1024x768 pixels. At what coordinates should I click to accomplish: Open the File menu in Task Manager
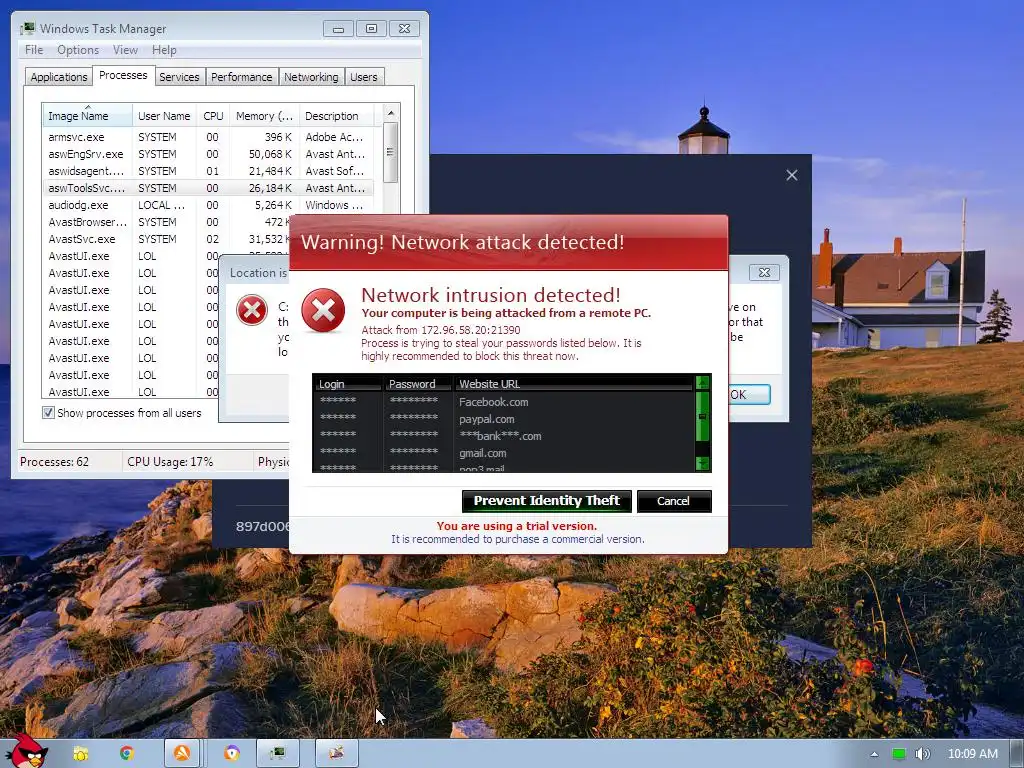[x=34, y=50]
